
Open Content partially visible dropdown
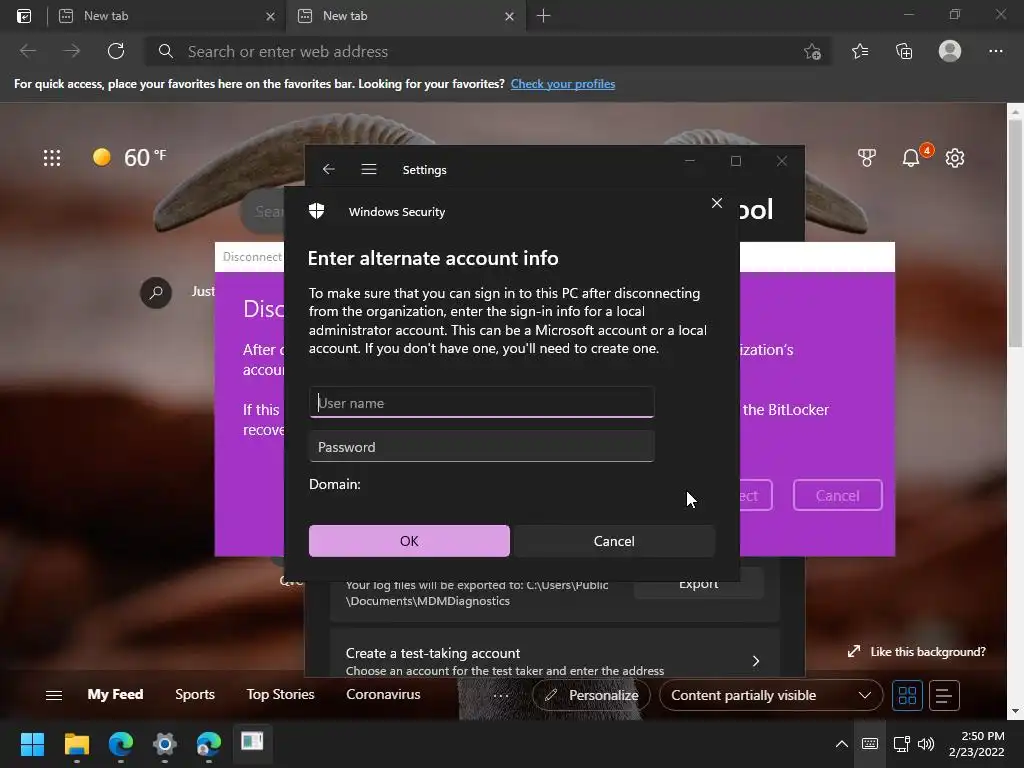(x=771, y=696)
